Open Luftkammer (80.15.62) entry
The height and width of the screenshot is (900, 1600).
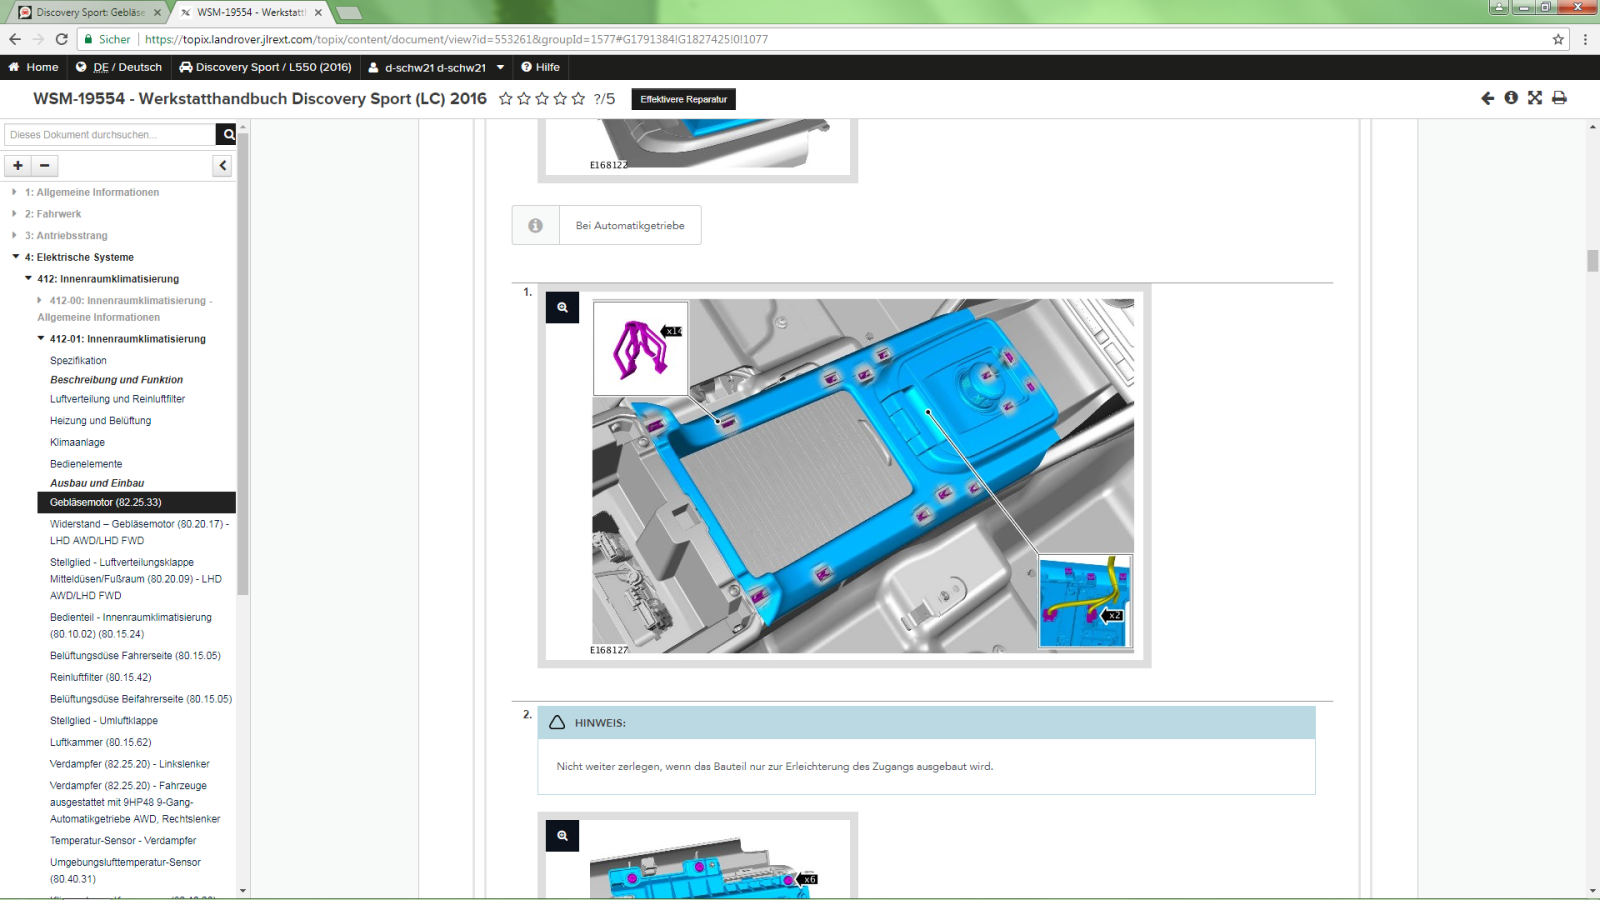pos(101,743)
